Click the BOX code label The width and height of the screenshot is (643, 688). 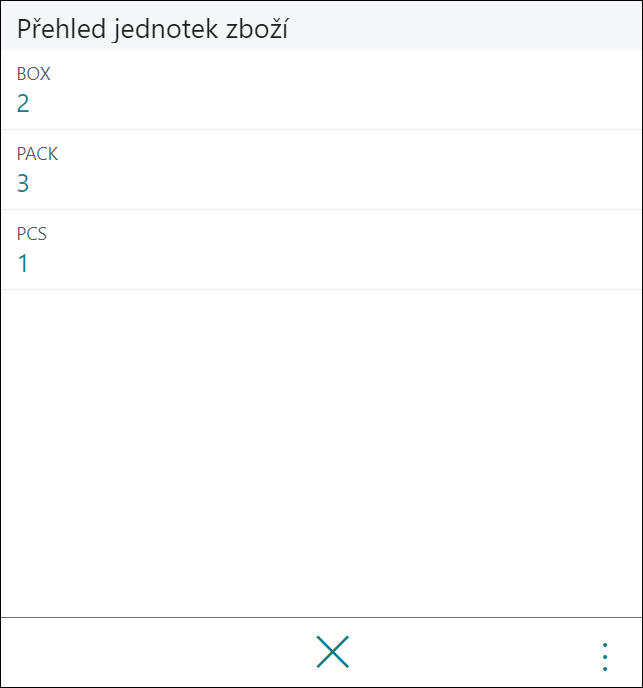33,74
